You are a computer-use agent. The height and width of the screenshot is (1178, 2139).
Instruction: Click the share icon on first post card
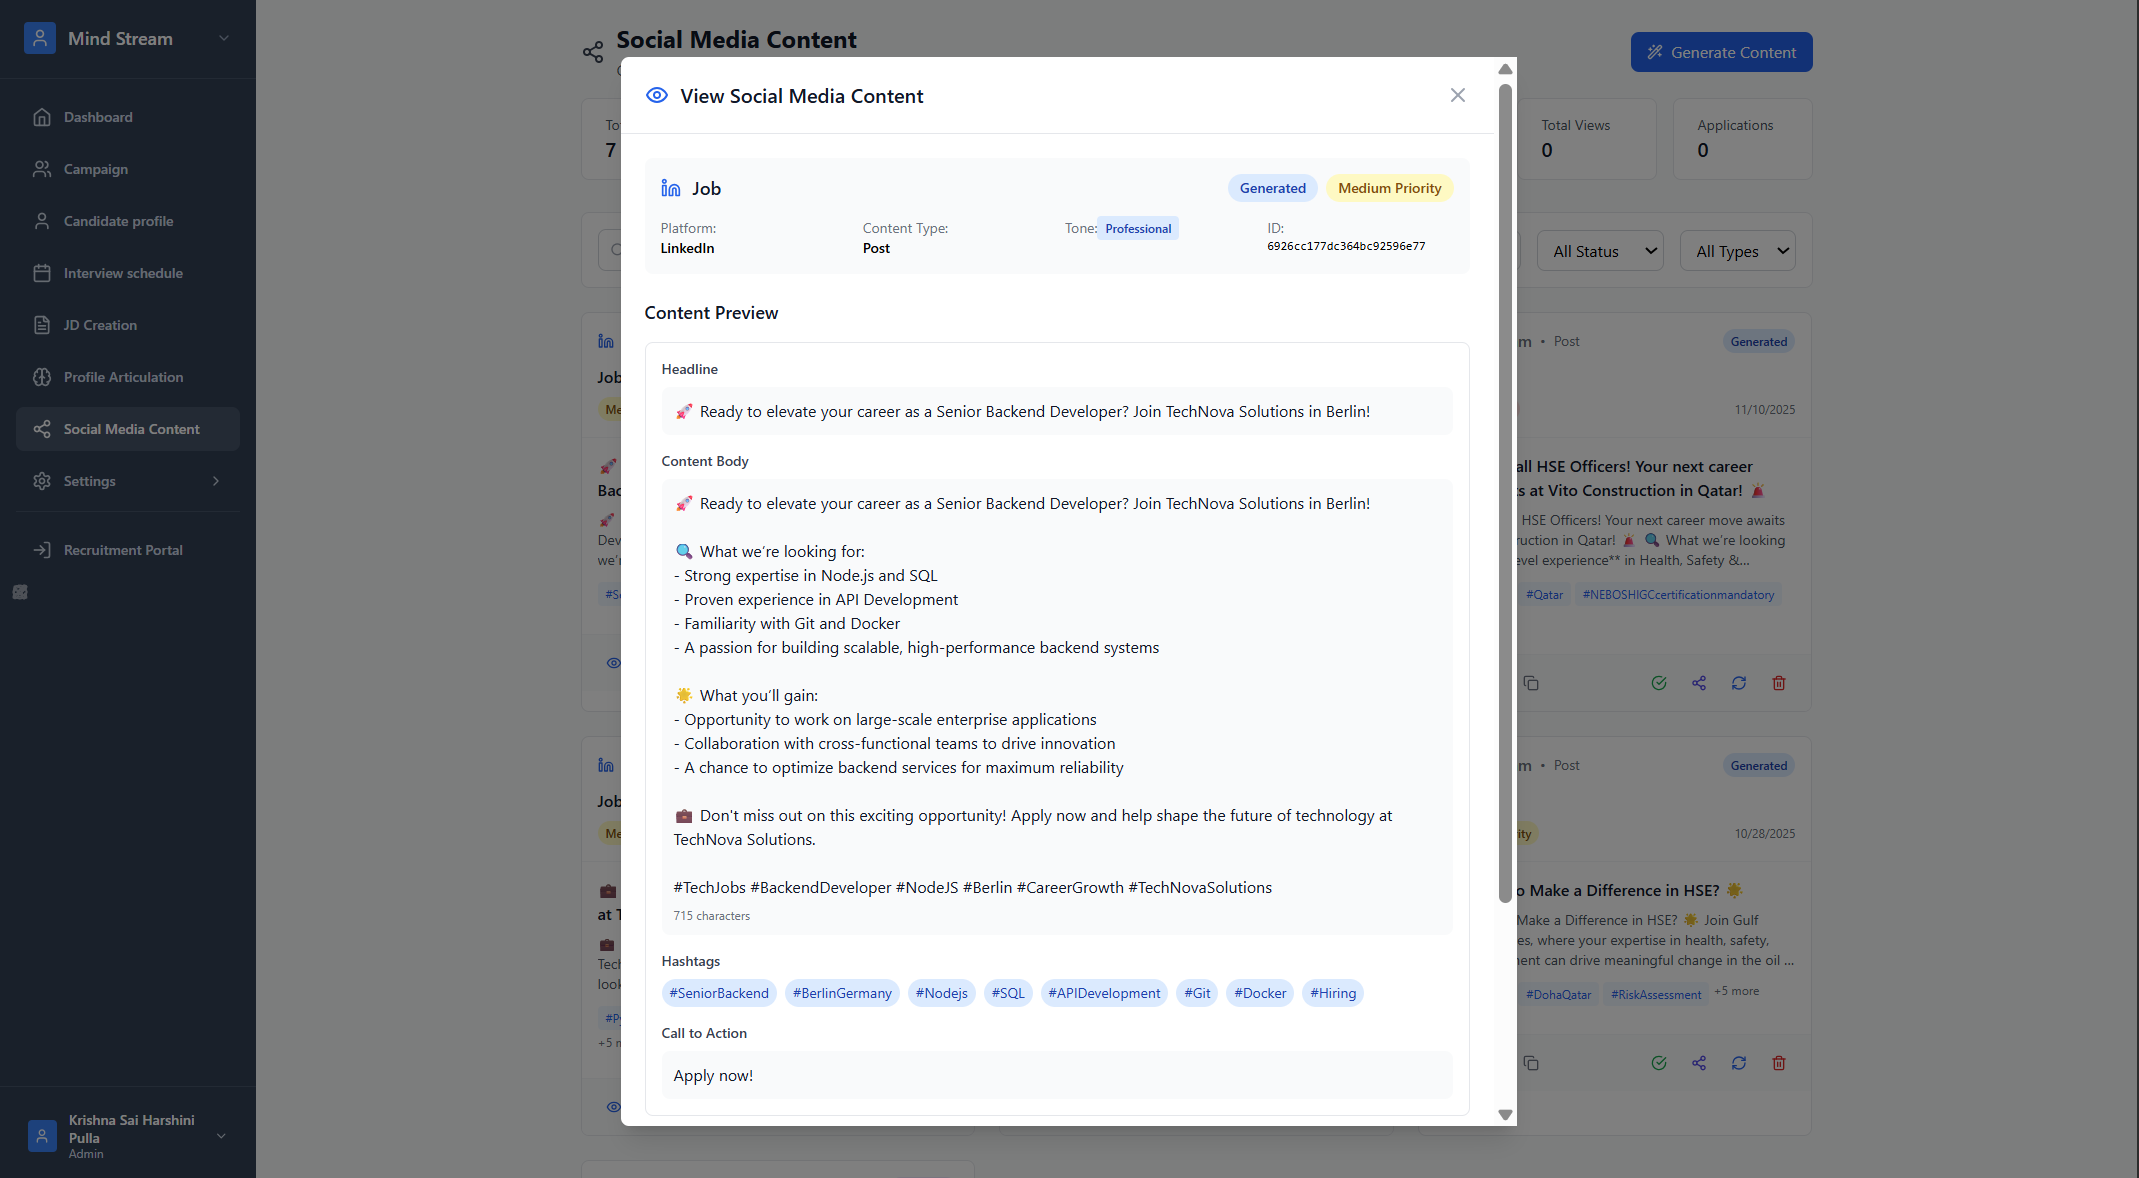(1698, 683)
